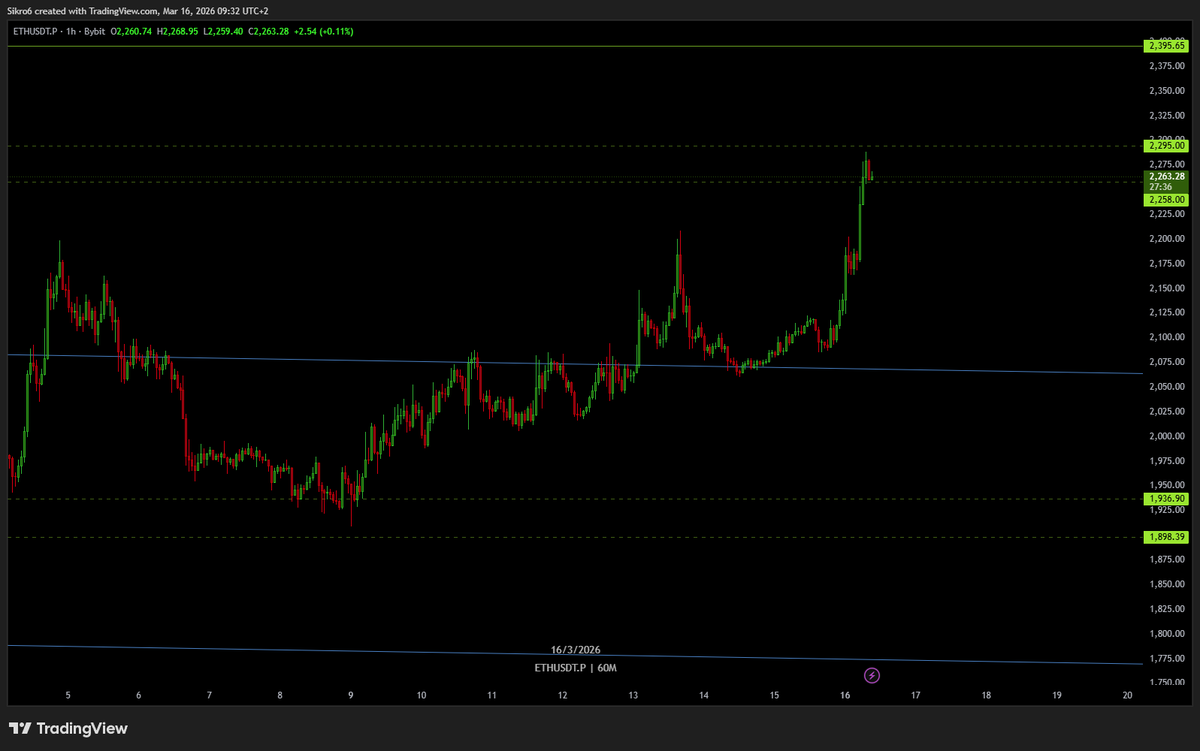Click date 16 on the time axis
This screenshot has height=751, width=1200.
845,695
